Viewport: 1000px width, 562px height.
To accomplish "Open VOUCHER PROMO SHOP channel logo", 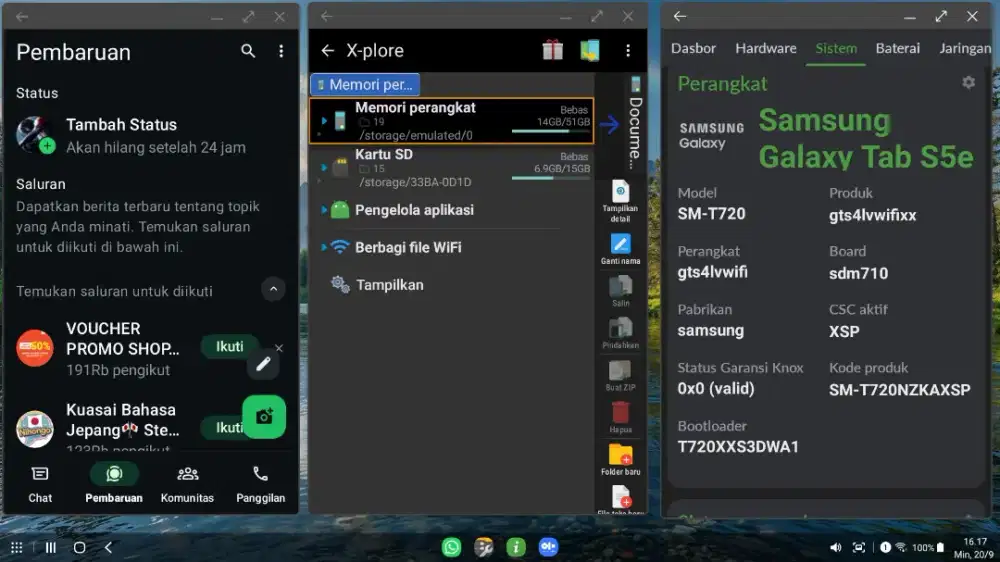I will point(34,348).
